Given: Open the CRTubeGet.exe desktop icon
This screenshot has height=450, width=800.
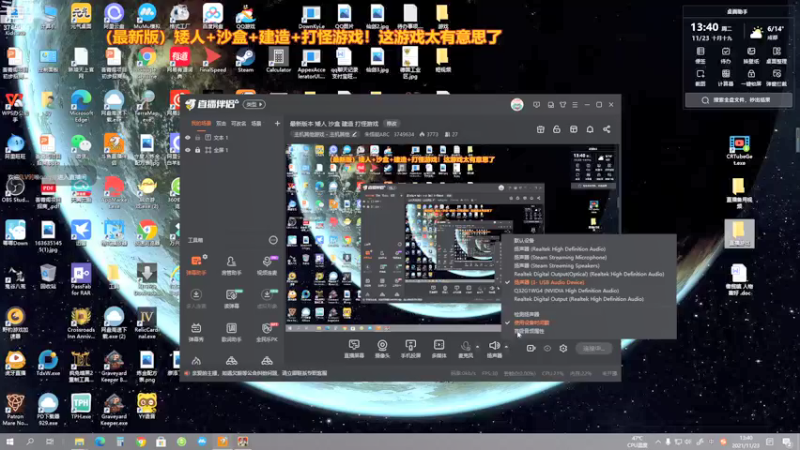Looking at the screenshot, I should click(739, 150).
